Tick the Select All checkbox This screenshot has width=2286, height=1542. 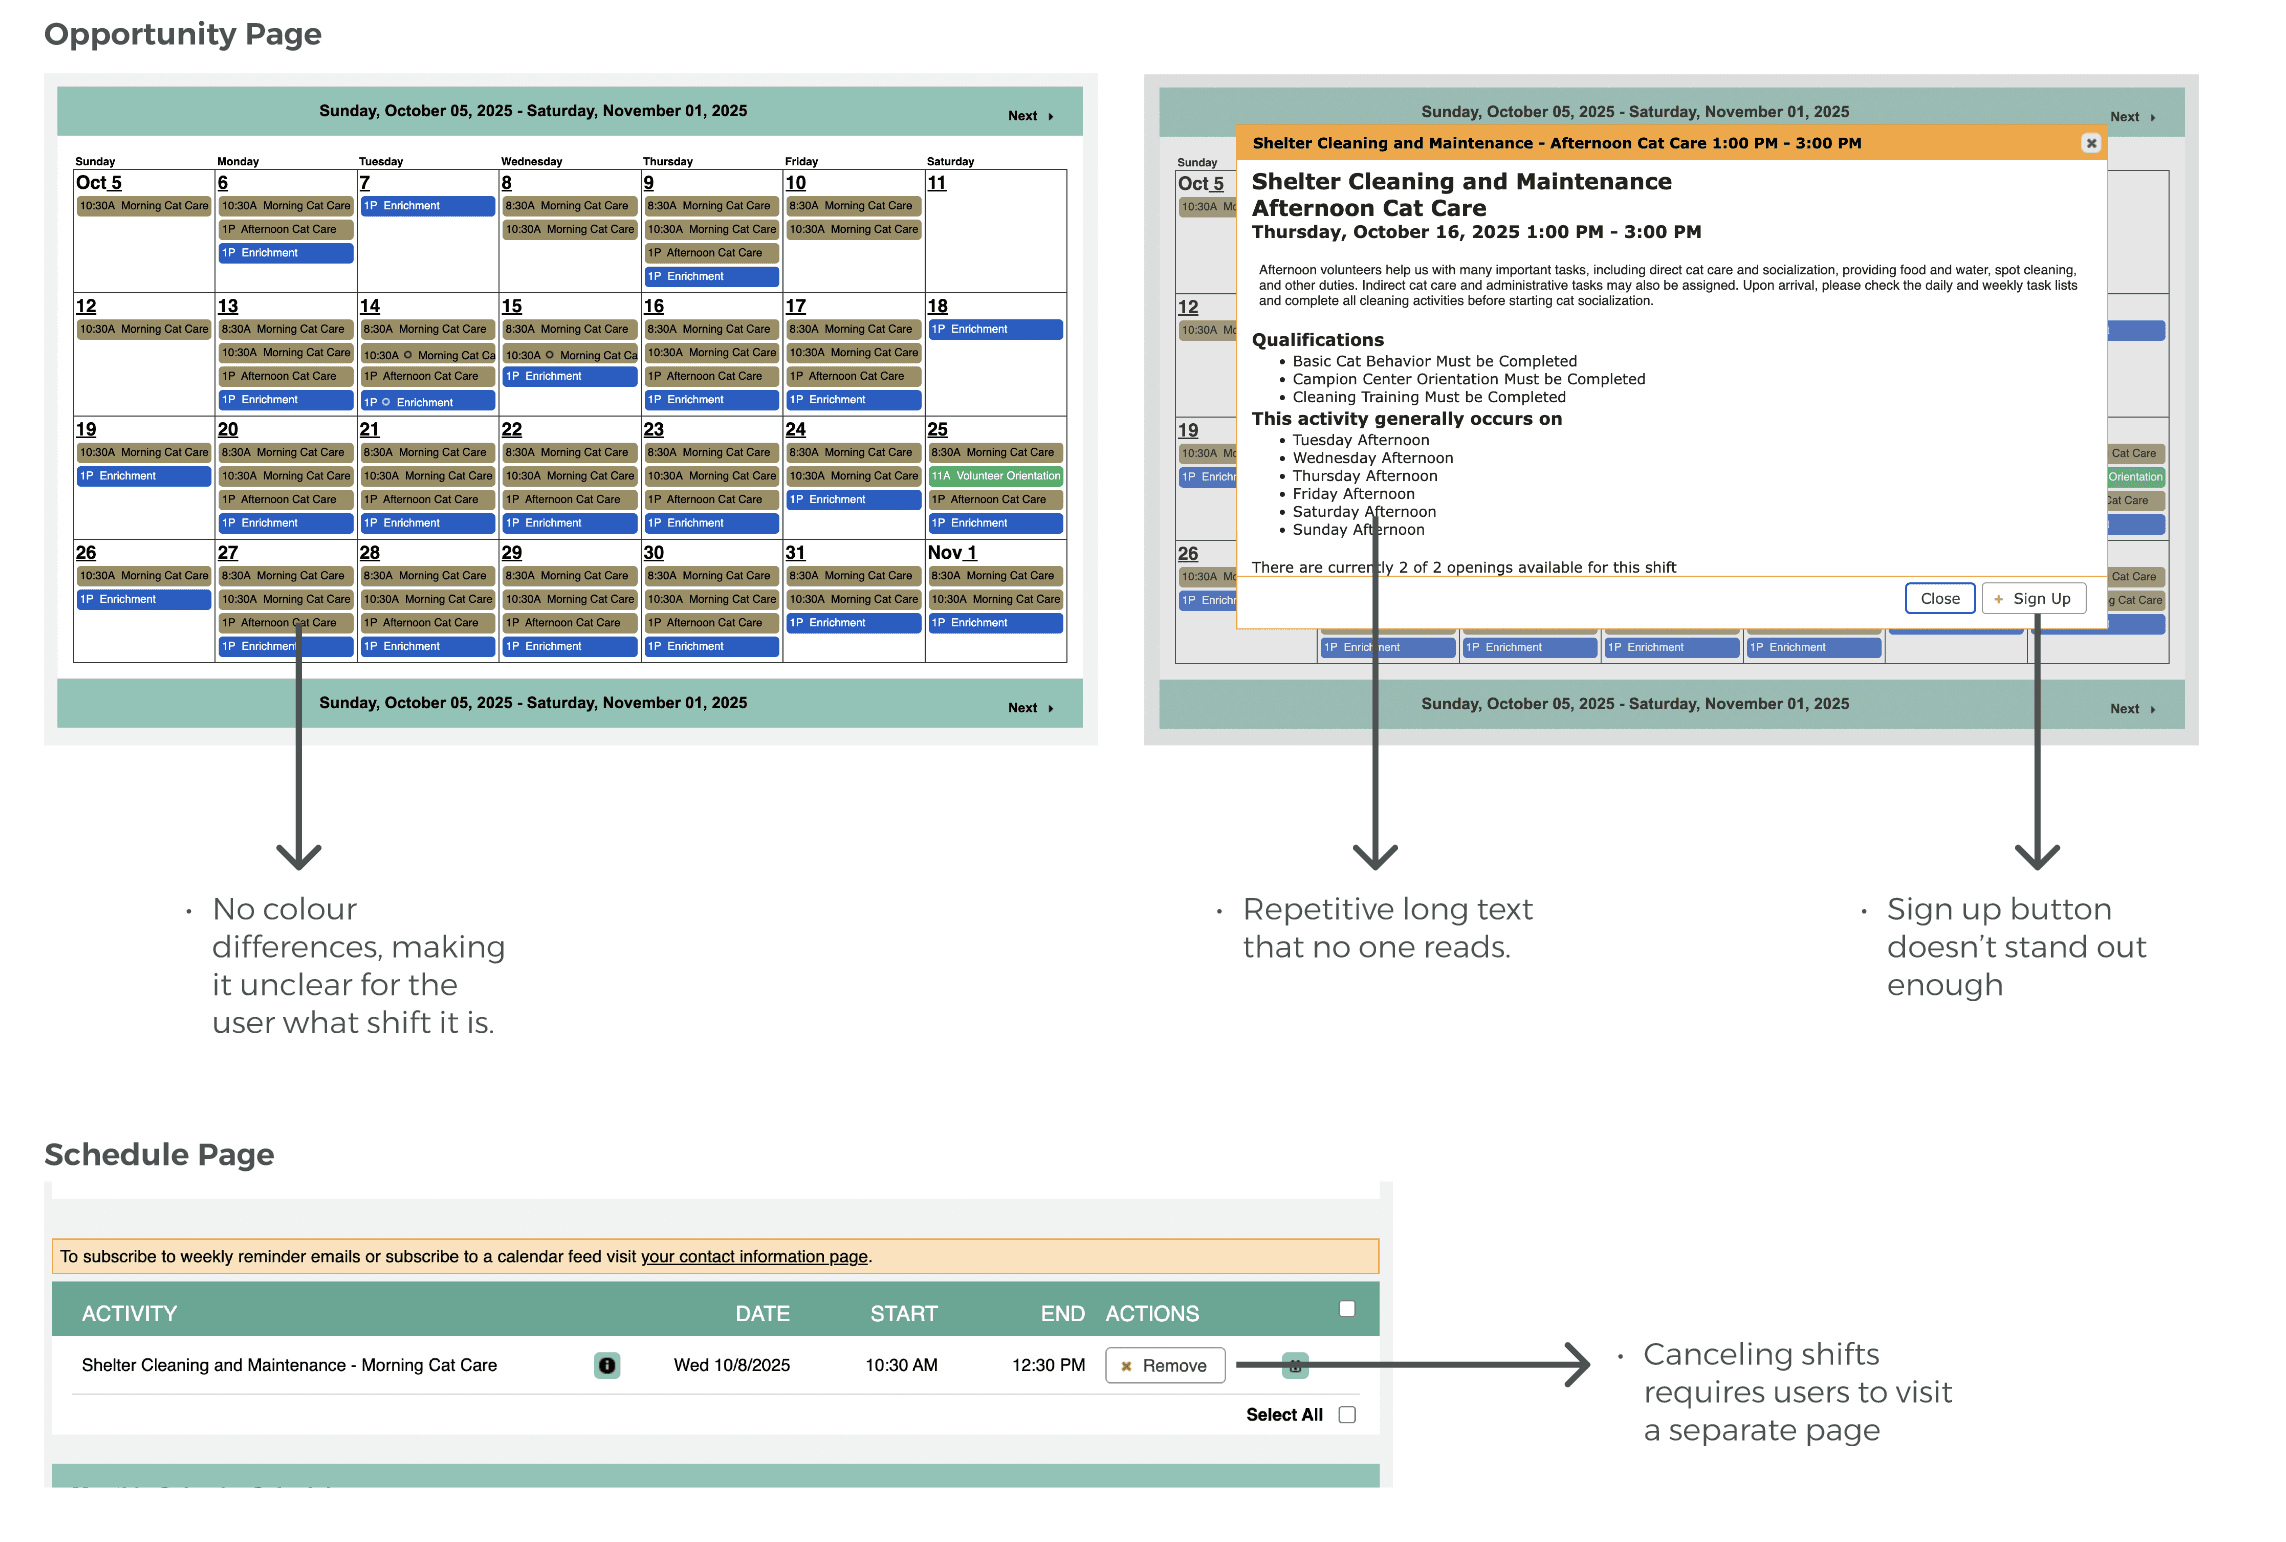1347,1414
